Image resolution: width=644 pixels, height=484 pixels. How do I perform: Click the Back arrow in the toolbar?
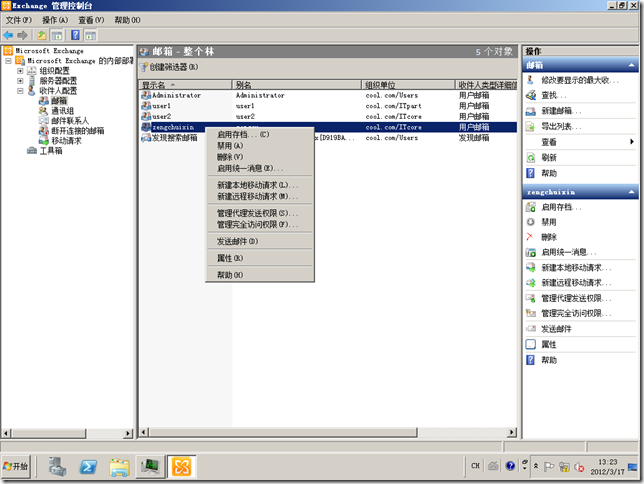(9, 35)
